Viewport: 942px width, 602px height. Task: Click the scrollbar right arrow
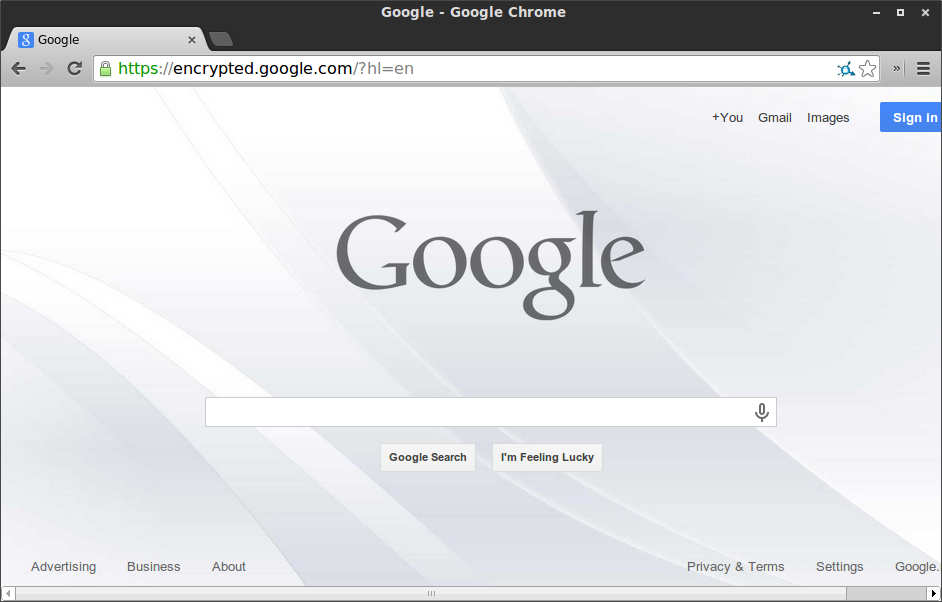(x=934, y=594)
